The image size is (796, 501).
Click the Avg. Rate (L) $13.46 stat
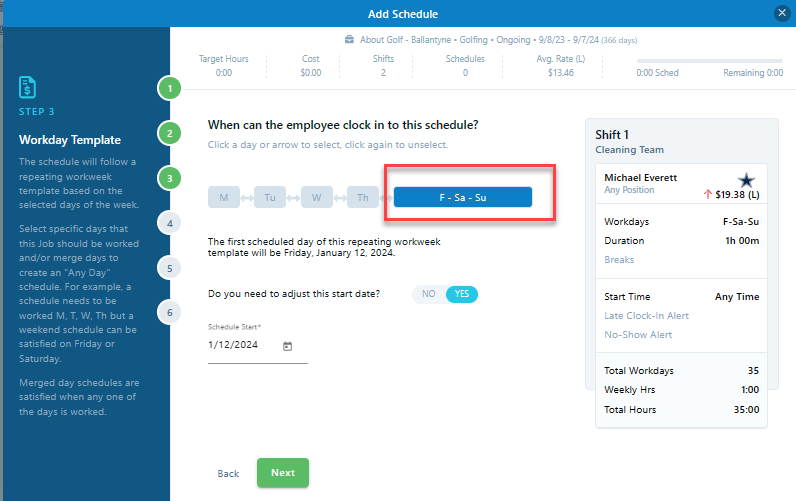click(x=561, y=65)
